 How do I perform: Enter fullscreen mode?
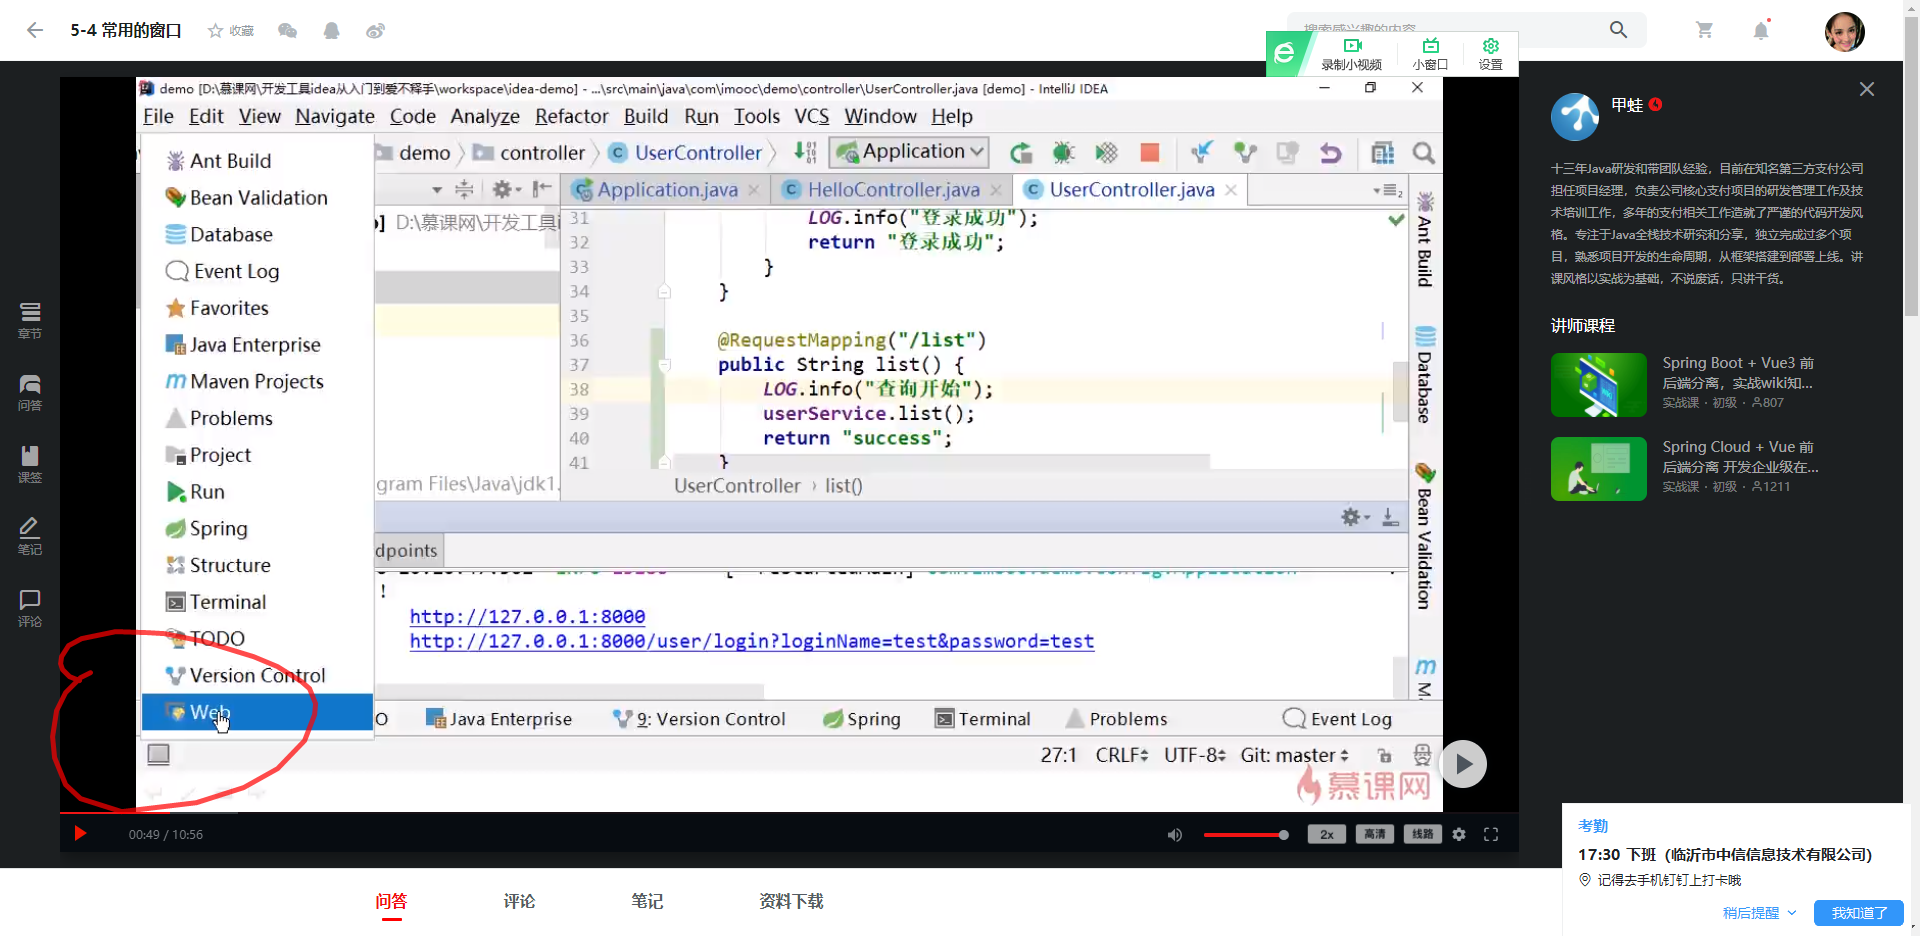coord(1491,834)
